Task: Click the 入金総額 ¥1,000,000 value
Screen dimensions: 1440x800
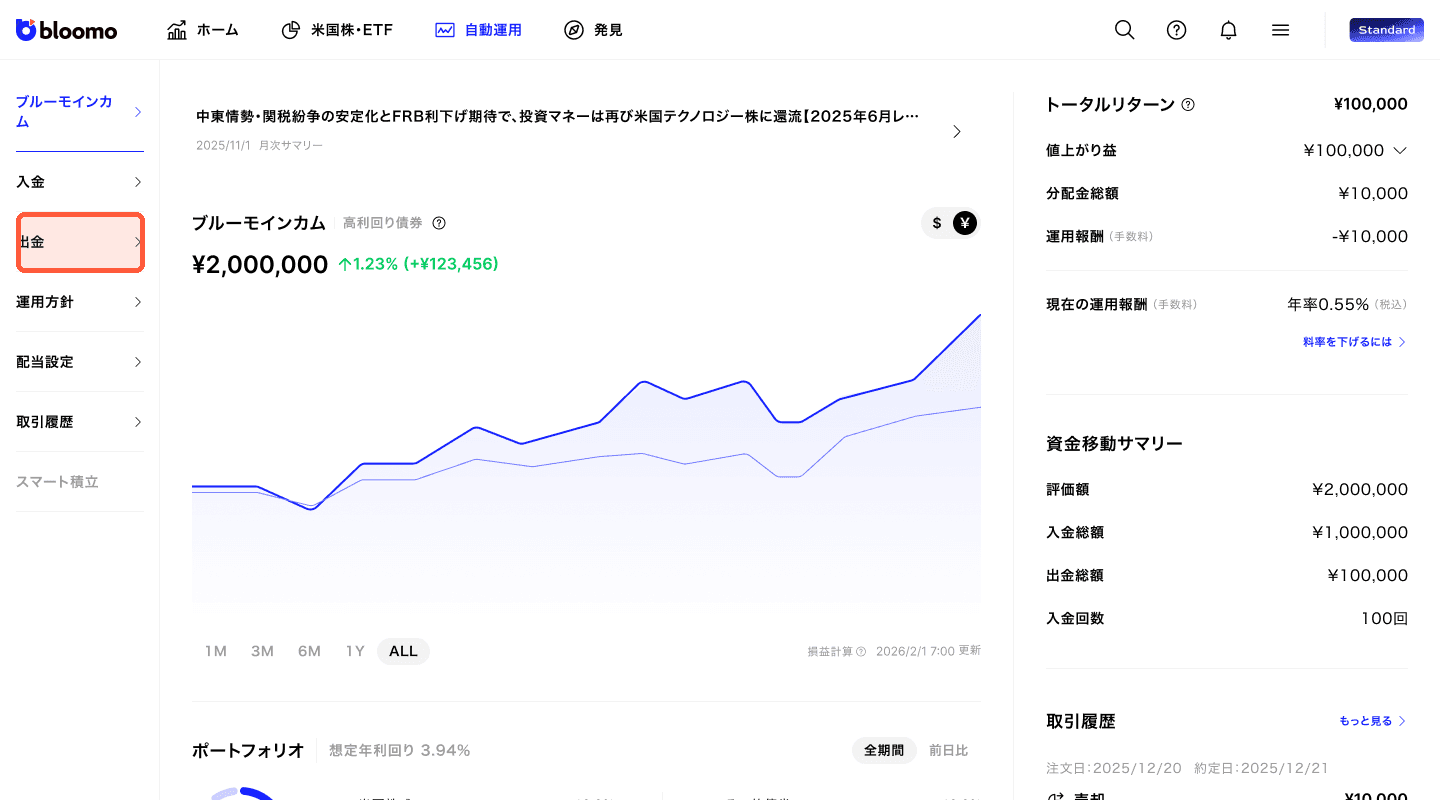Action: (1360, 533)
